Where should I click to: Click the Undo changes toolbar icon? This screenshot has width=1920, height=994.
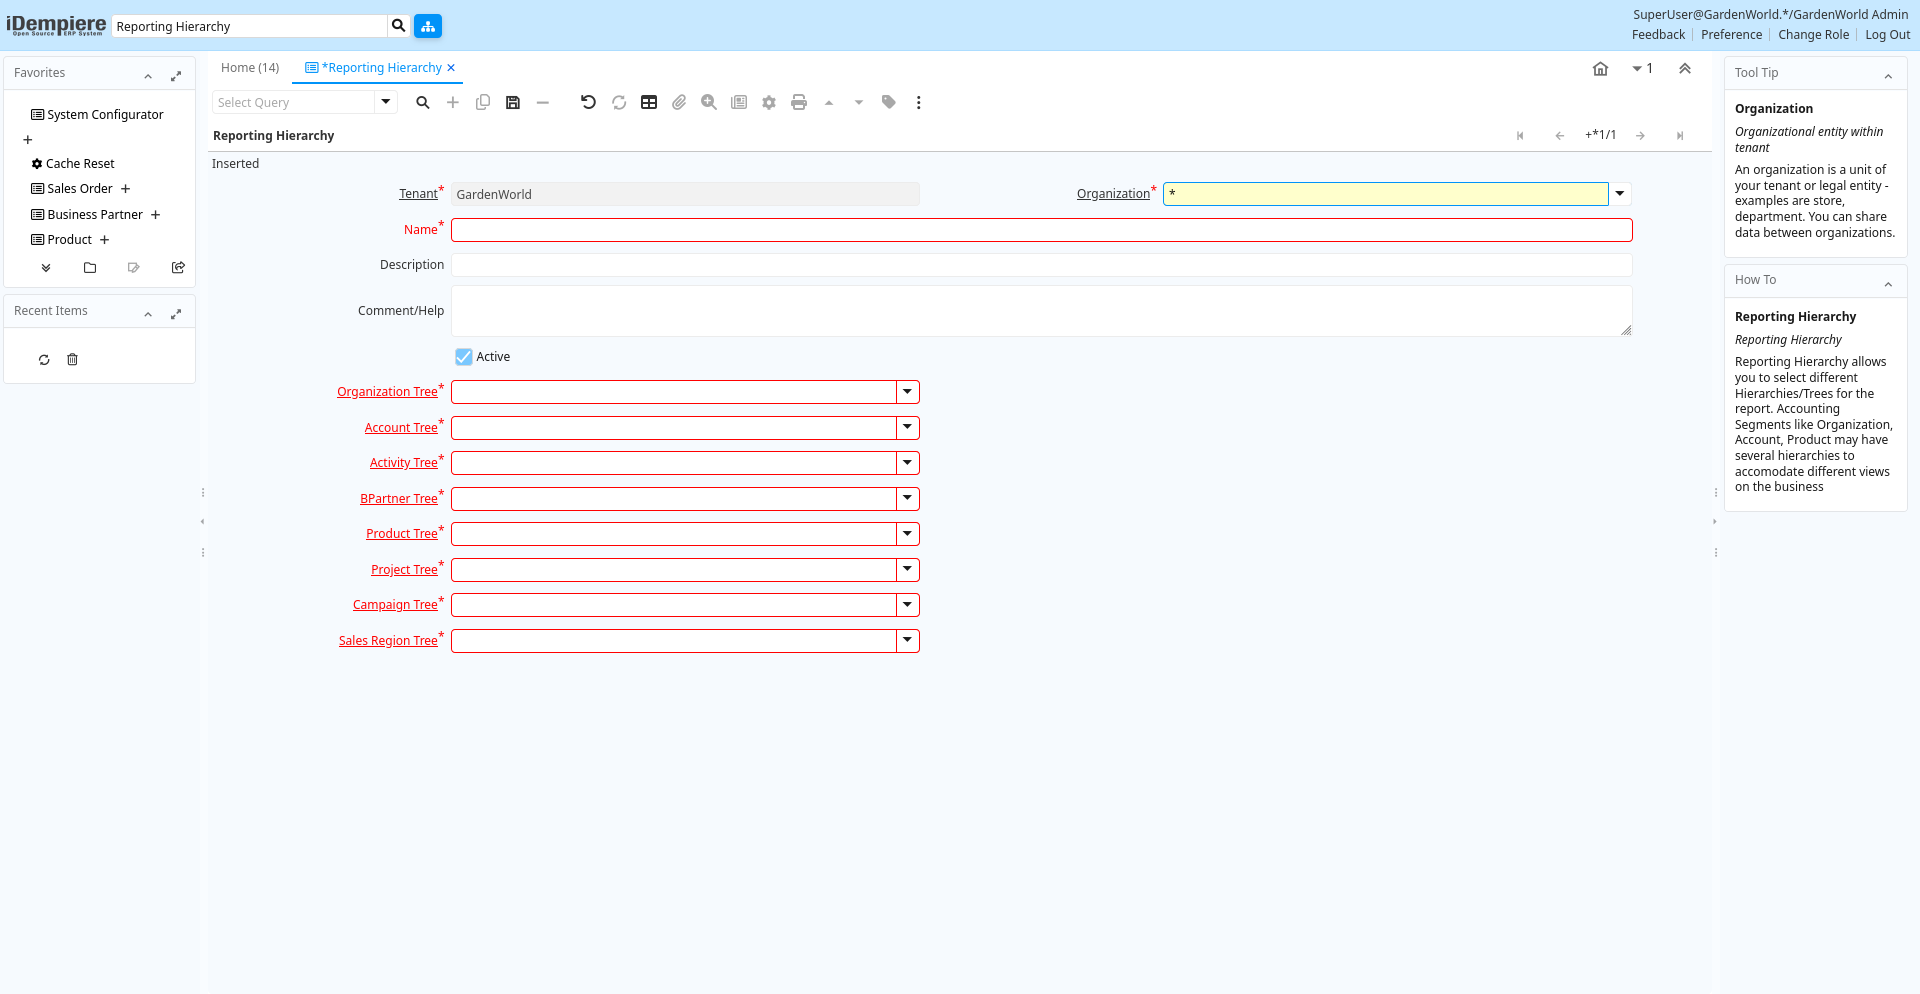coord(588,102)
